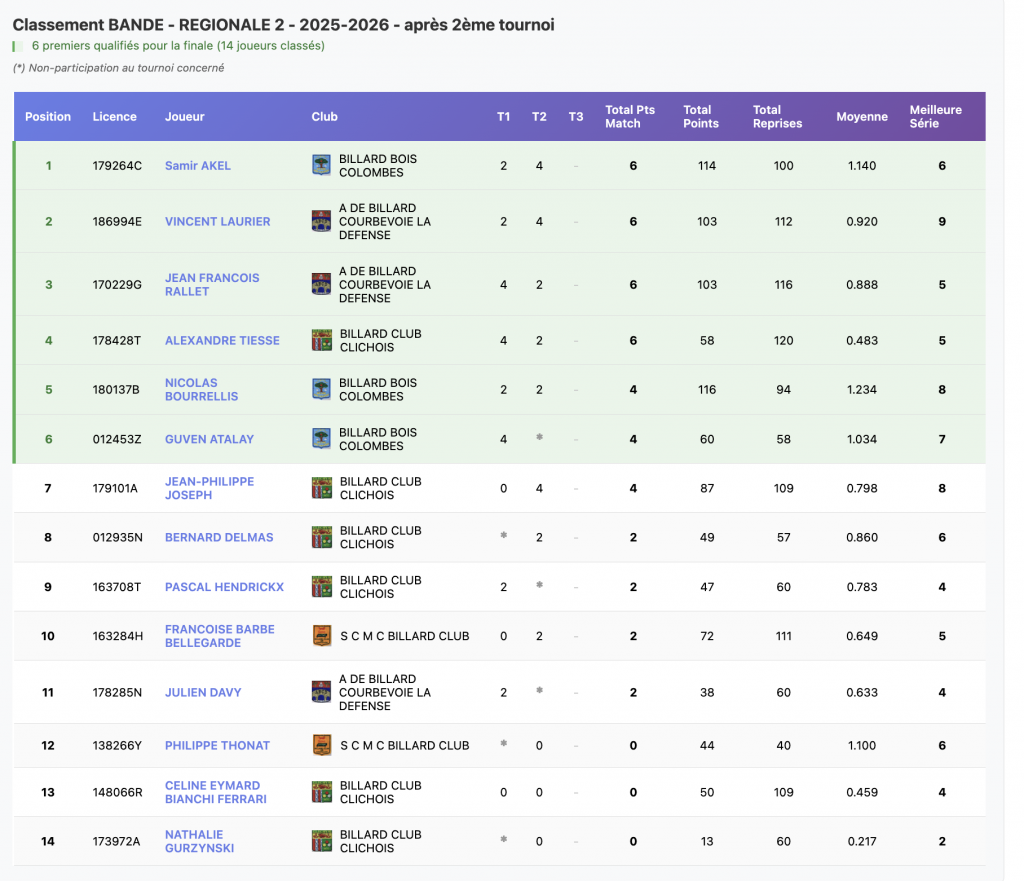
Task: Click Courbevoie club logo in Vincent Laurier row
Action: coord(321,222)
